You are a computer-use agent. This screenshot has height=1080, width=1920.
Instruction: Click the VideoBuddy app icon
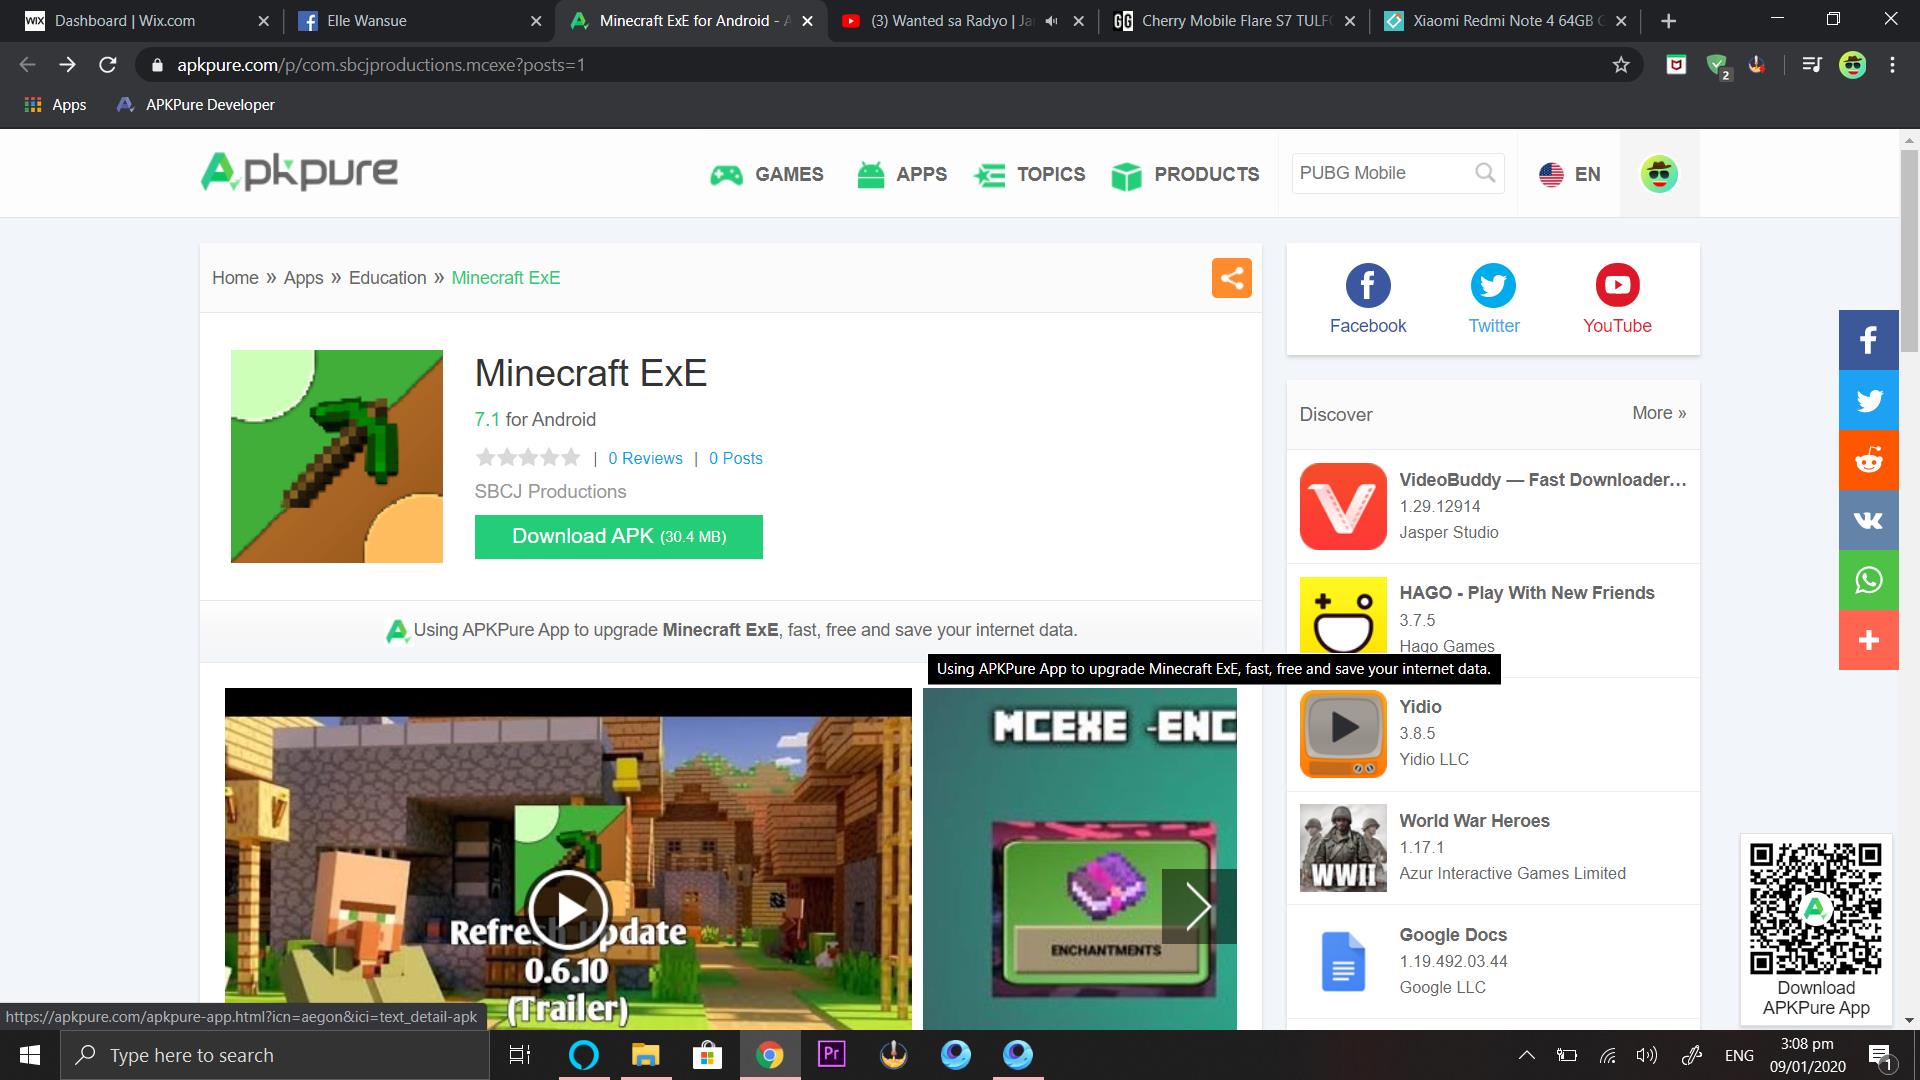(1343, 506)
